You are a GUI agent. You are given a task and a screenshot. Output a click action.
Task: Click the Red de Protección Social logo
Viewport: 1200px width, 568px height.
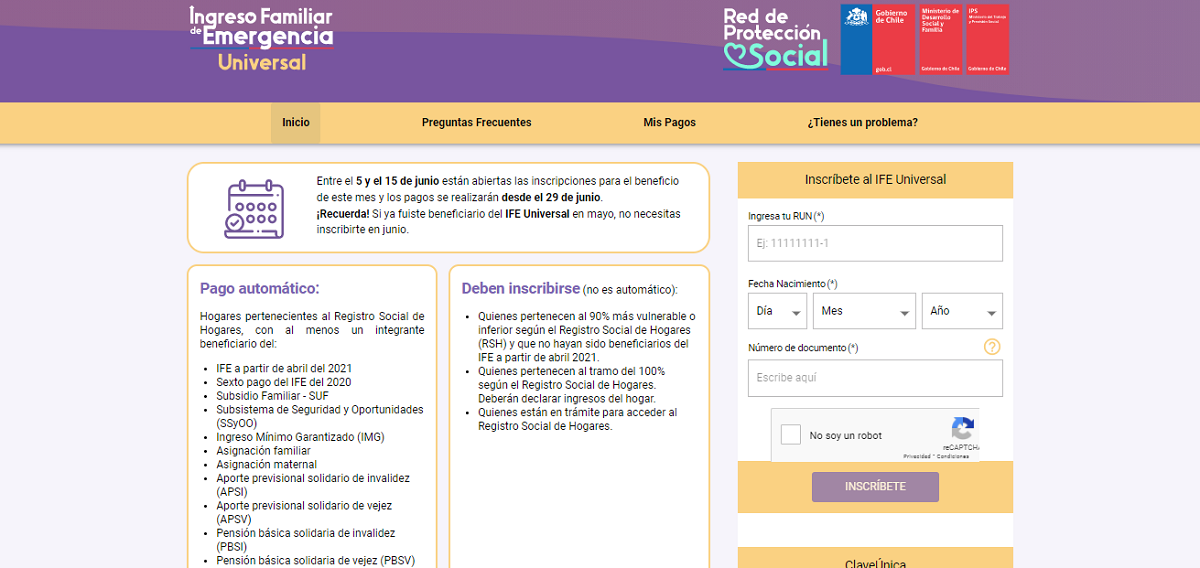776,40
